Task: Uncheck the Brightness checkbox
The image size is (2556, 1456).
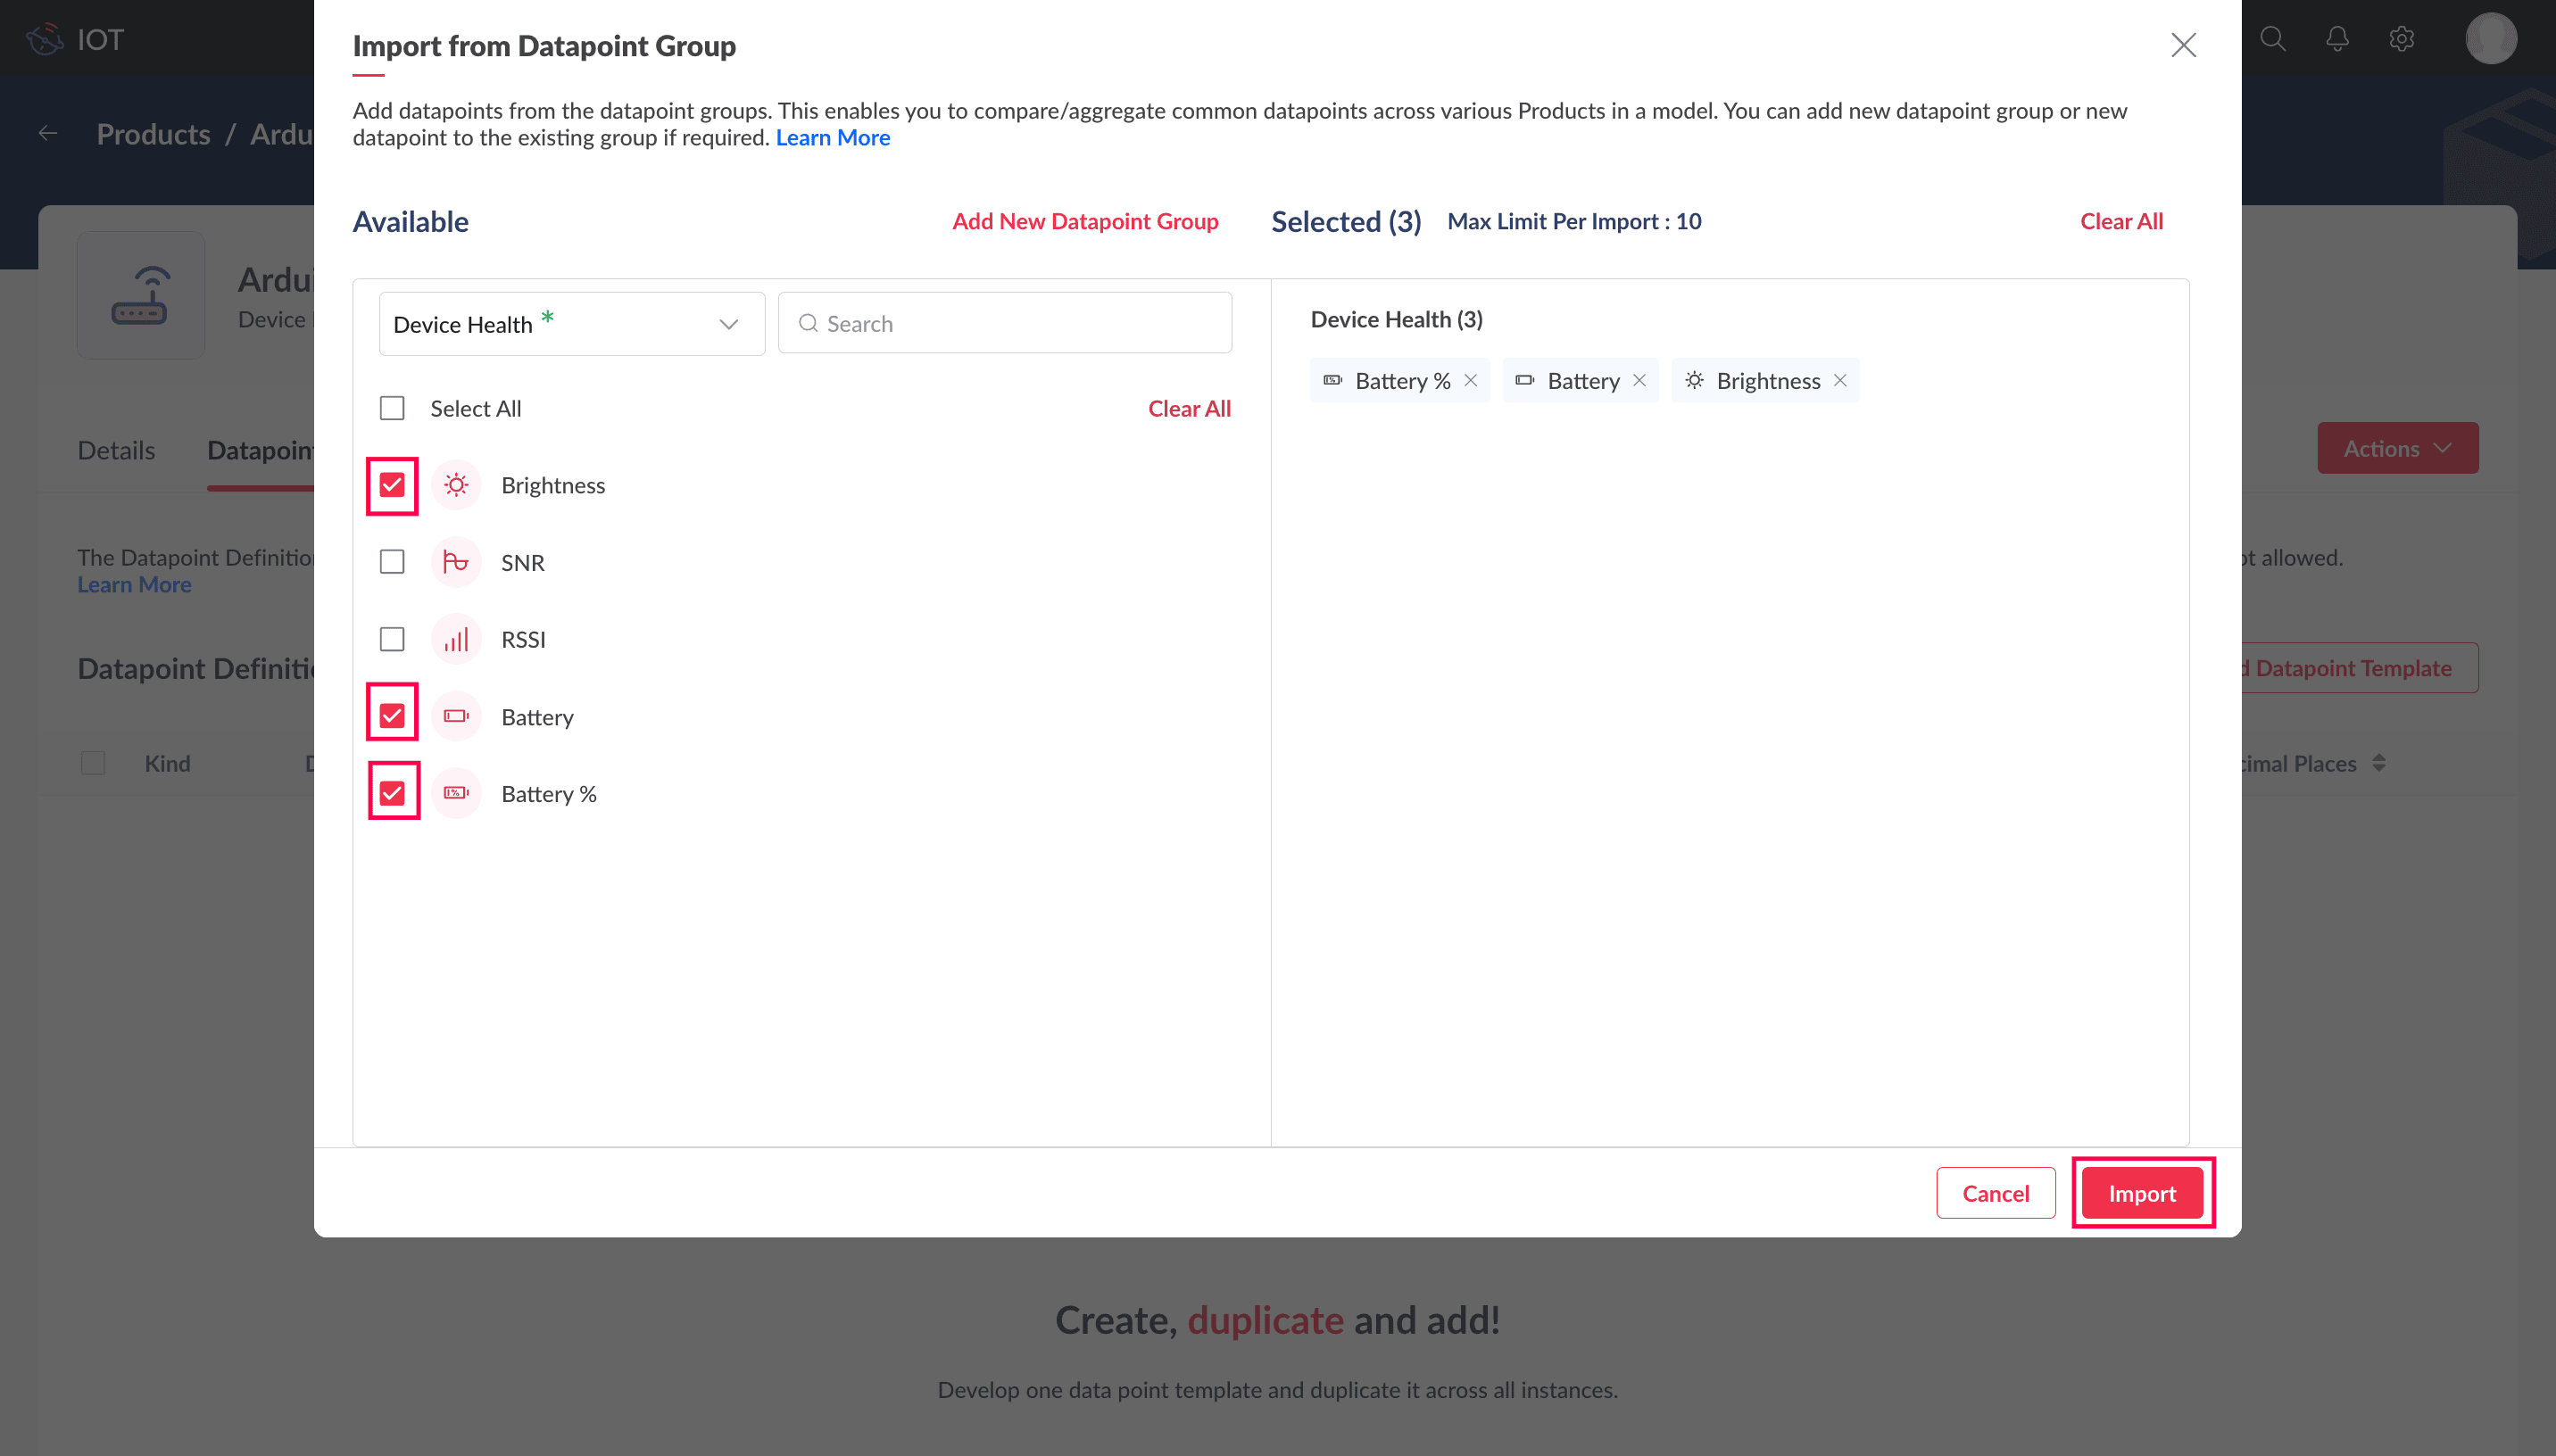Action: (x=392, y=485)
